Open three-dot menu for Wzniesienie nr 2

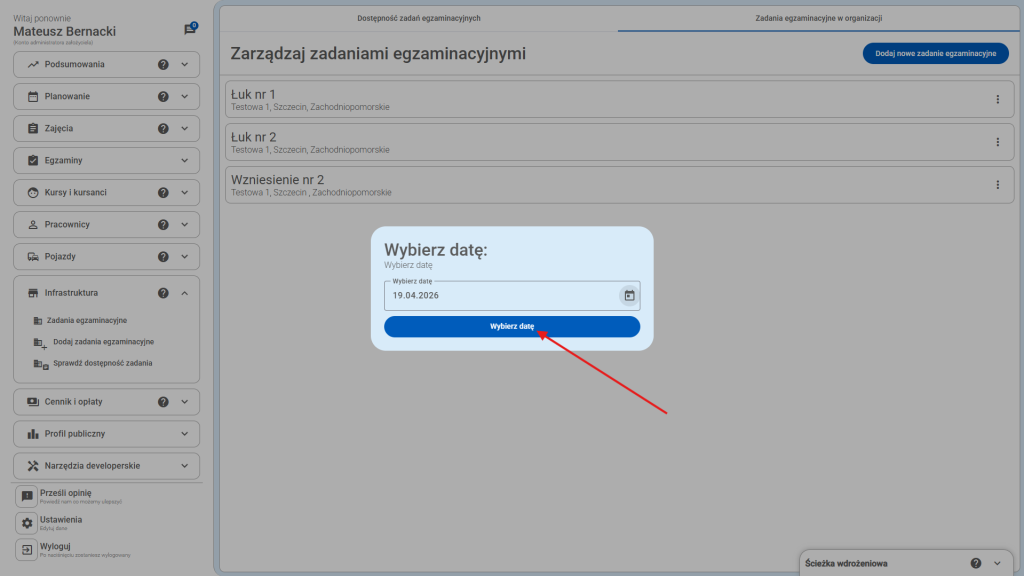pos(997,185)
